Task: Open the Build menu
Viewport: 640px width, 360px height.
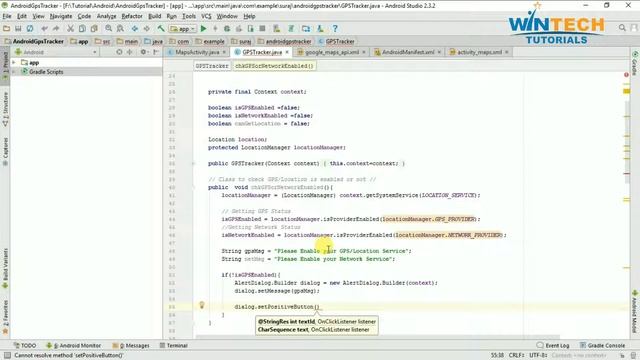Action: 154,16
